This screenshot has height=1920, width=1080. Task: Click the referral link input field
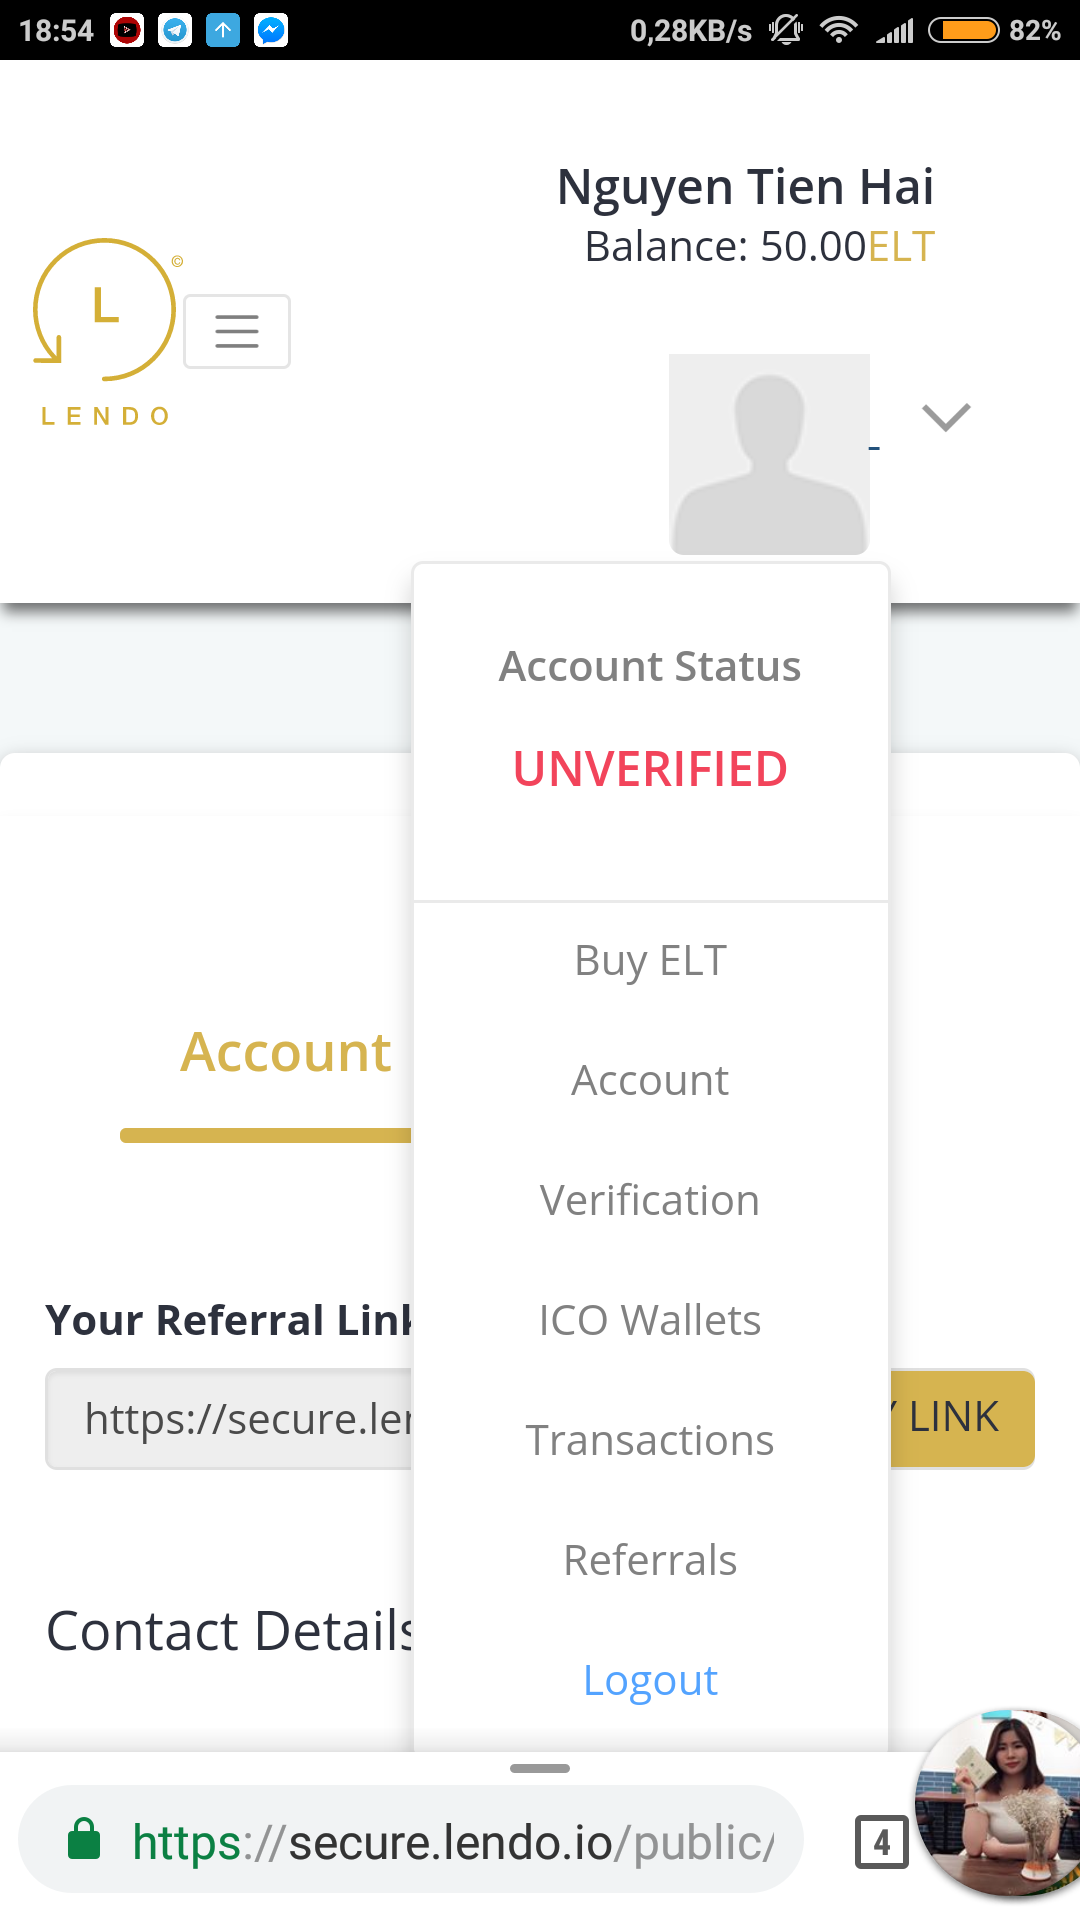(230, 1419)
